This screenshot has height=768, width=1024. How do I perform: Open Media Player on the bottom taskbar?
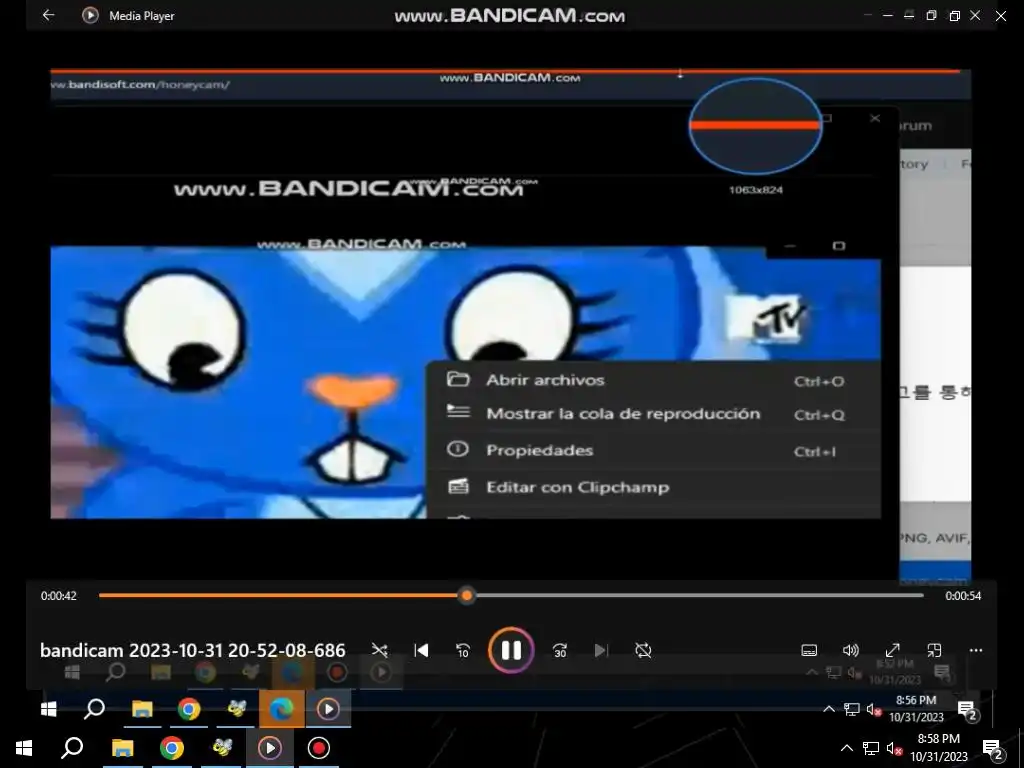(x=270, y=748)
